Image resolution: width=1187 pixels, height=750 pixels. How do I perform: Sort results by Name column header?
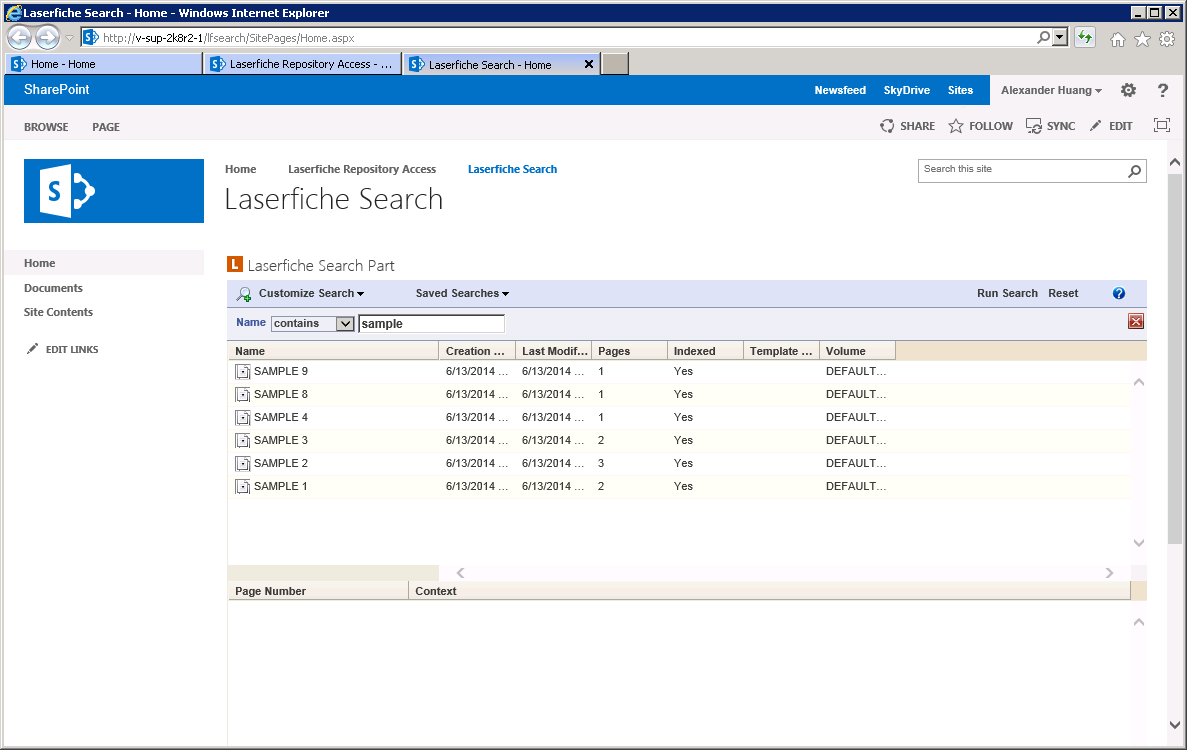[x=333, y=351]
